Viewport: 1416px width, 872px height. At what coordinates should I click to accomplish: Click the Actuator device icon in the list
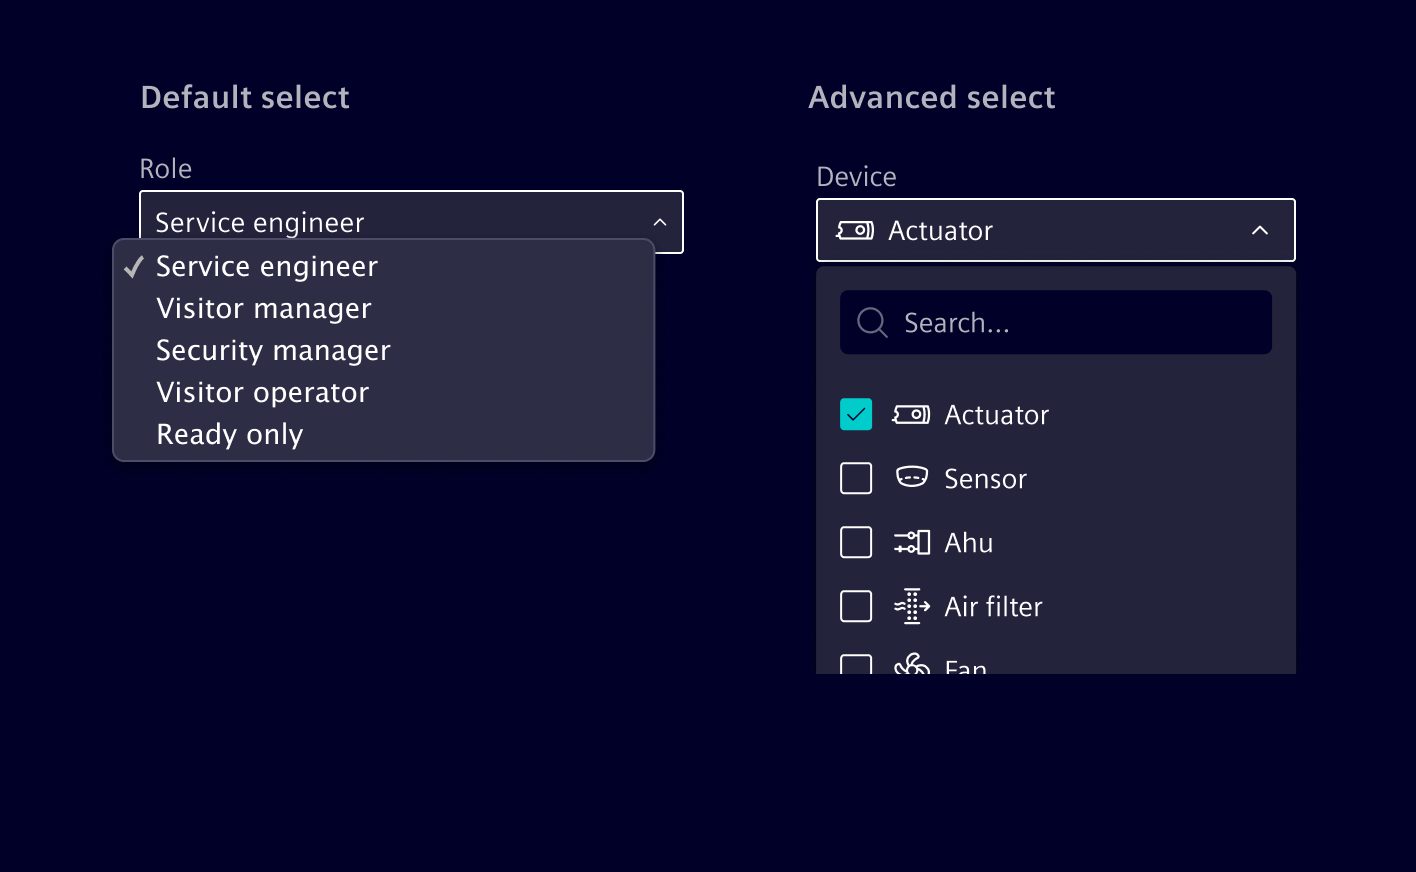tap(911, 414)
